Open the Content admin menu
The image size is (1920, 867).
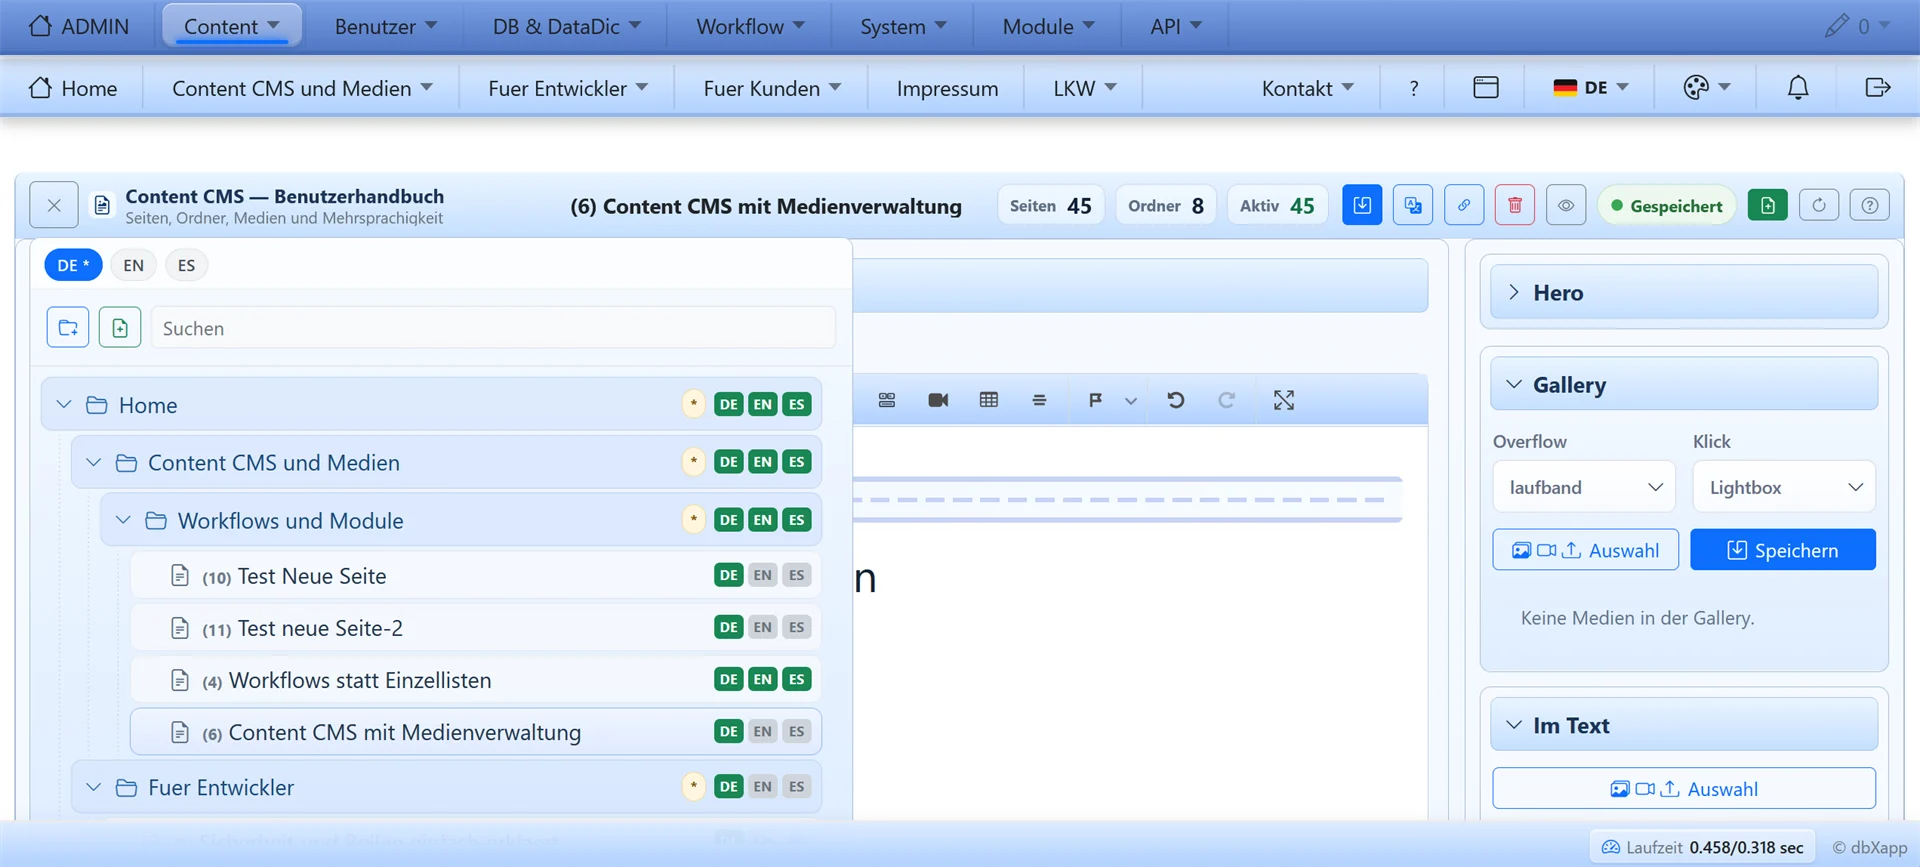point(232,26)
